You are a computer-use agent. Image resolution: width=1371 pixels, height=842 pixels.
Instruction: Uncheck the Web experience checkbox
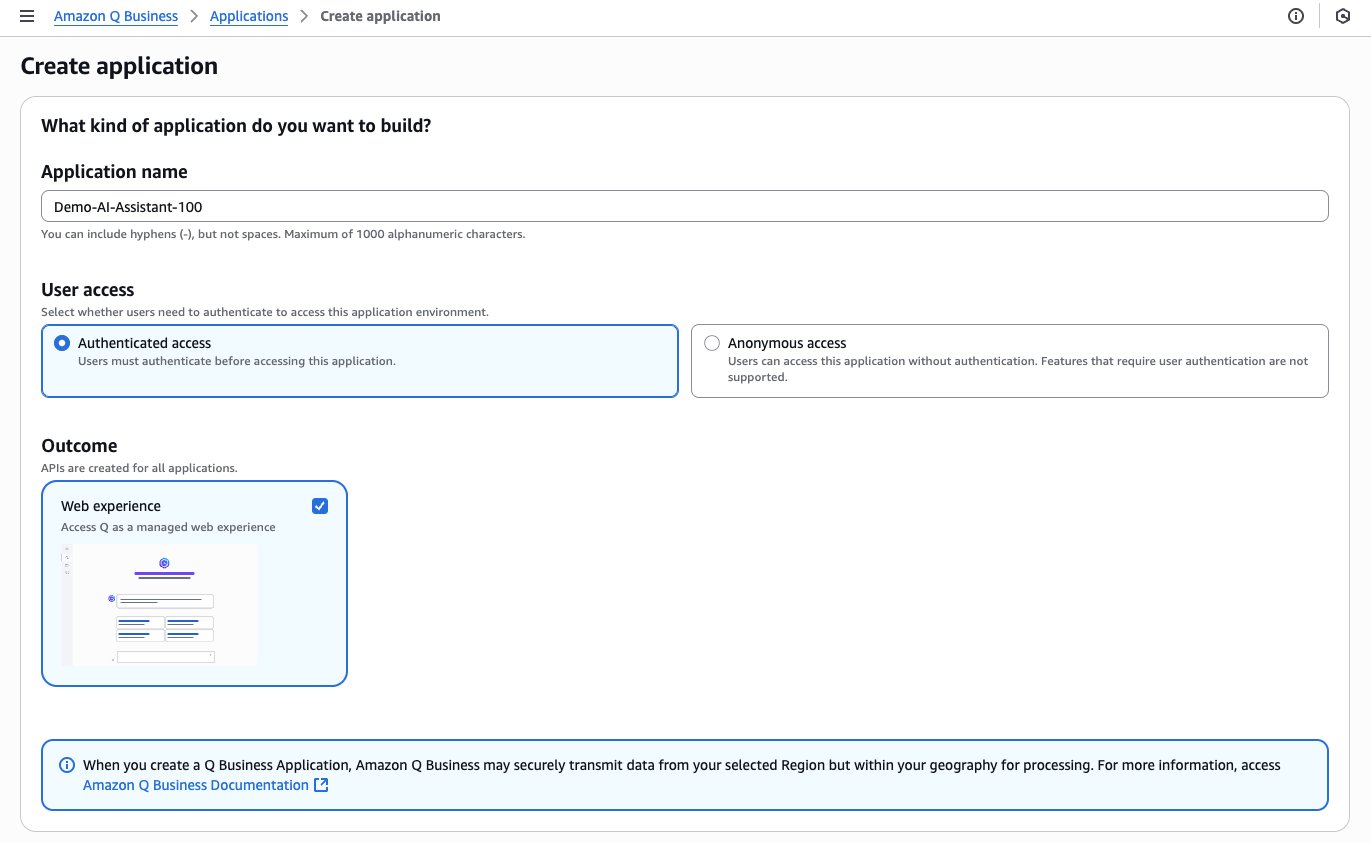320,506
